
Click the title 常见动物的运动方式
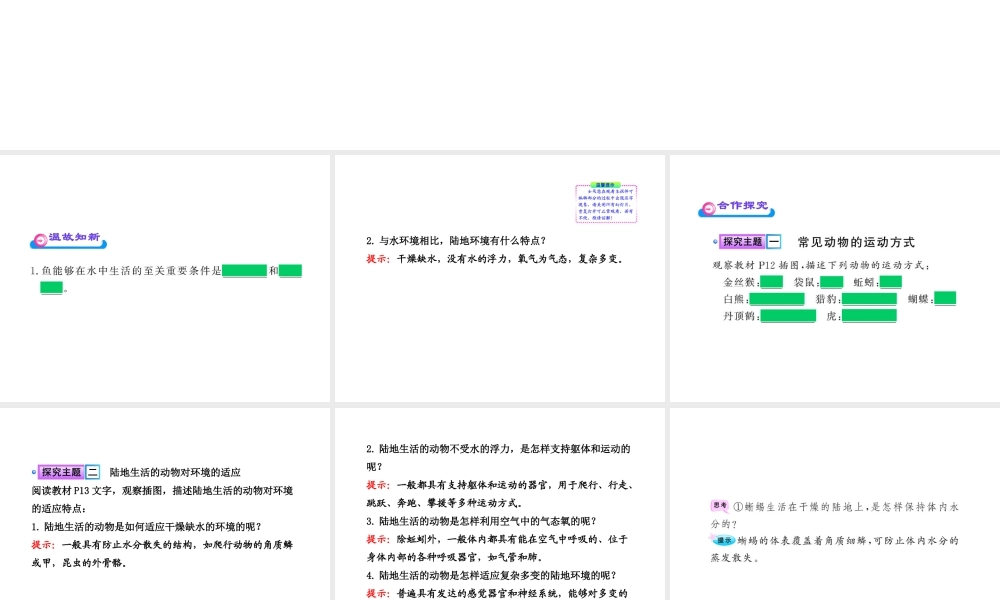[x=856, y=242]
